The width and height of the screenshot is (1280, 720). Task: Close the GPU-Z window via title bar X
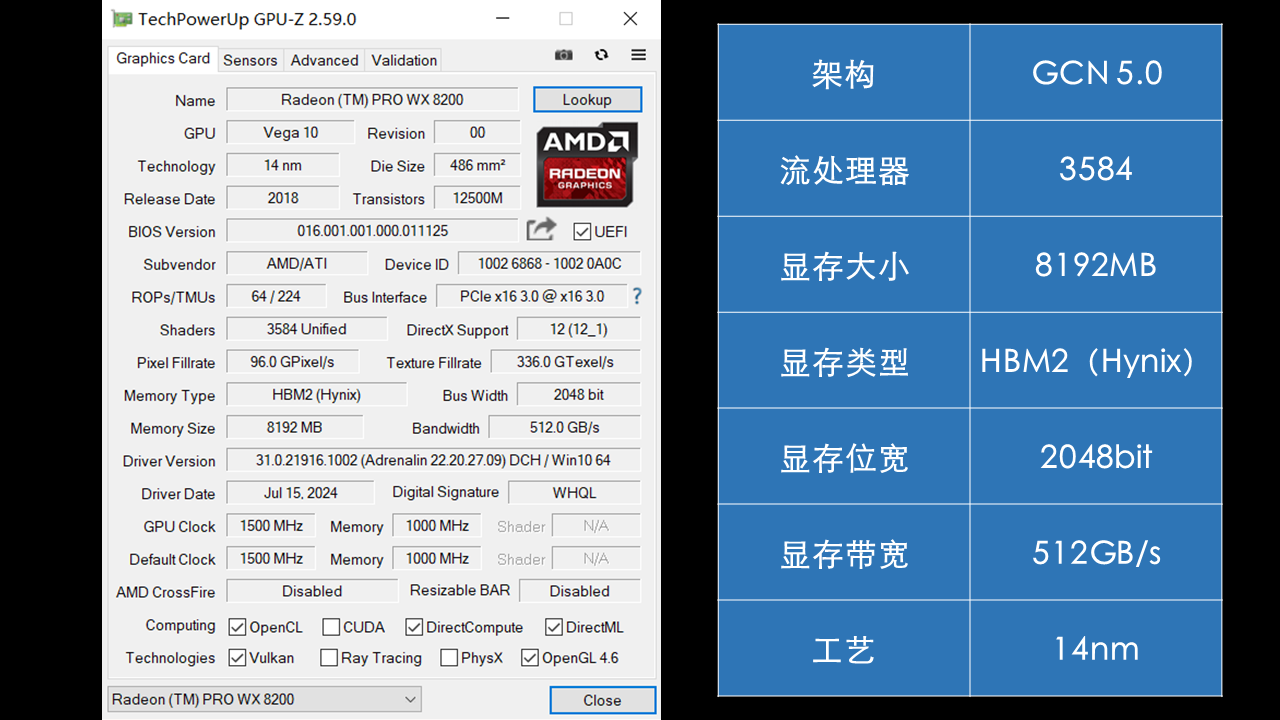(x=630, y=19)
